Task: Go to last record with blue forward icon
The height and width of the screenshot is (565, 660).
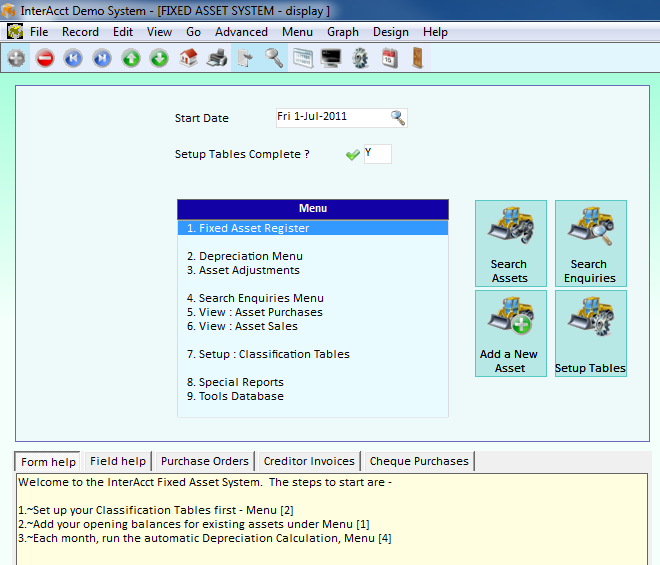Action: pyautogui.click(x=102, y=58)
